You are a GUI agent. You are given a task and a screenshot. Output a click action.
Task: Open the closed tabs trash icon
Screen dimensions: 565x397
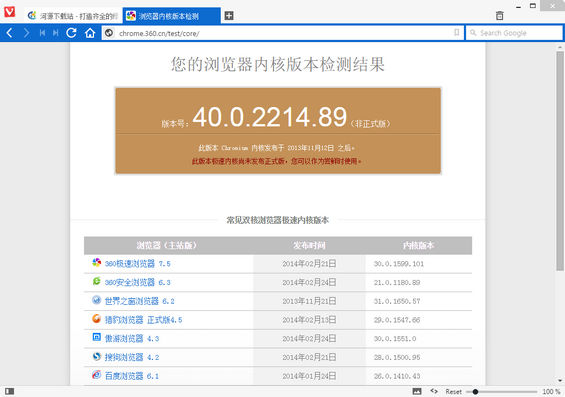499,15
